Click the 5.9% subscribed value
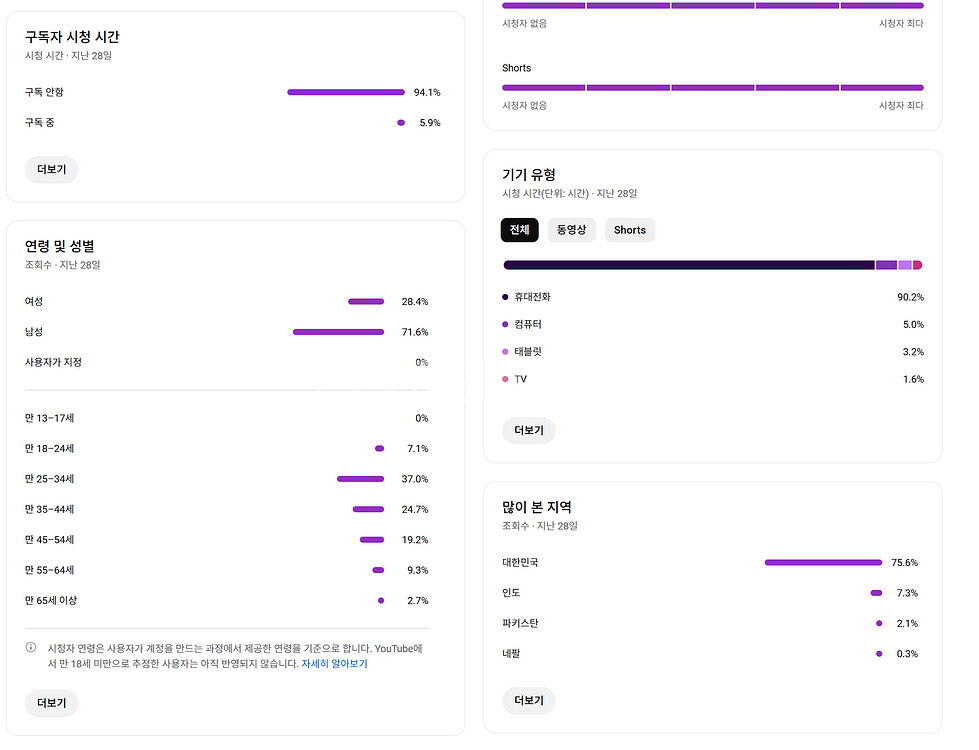The width and height of the screenshot is (979, 750). click(430, 123)
